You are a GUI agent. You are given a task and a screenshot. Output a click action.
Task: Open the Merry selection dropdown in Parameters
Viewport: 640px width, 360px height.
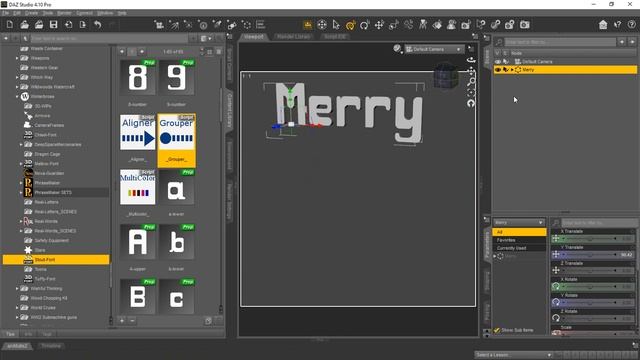(x=518, y=222)
